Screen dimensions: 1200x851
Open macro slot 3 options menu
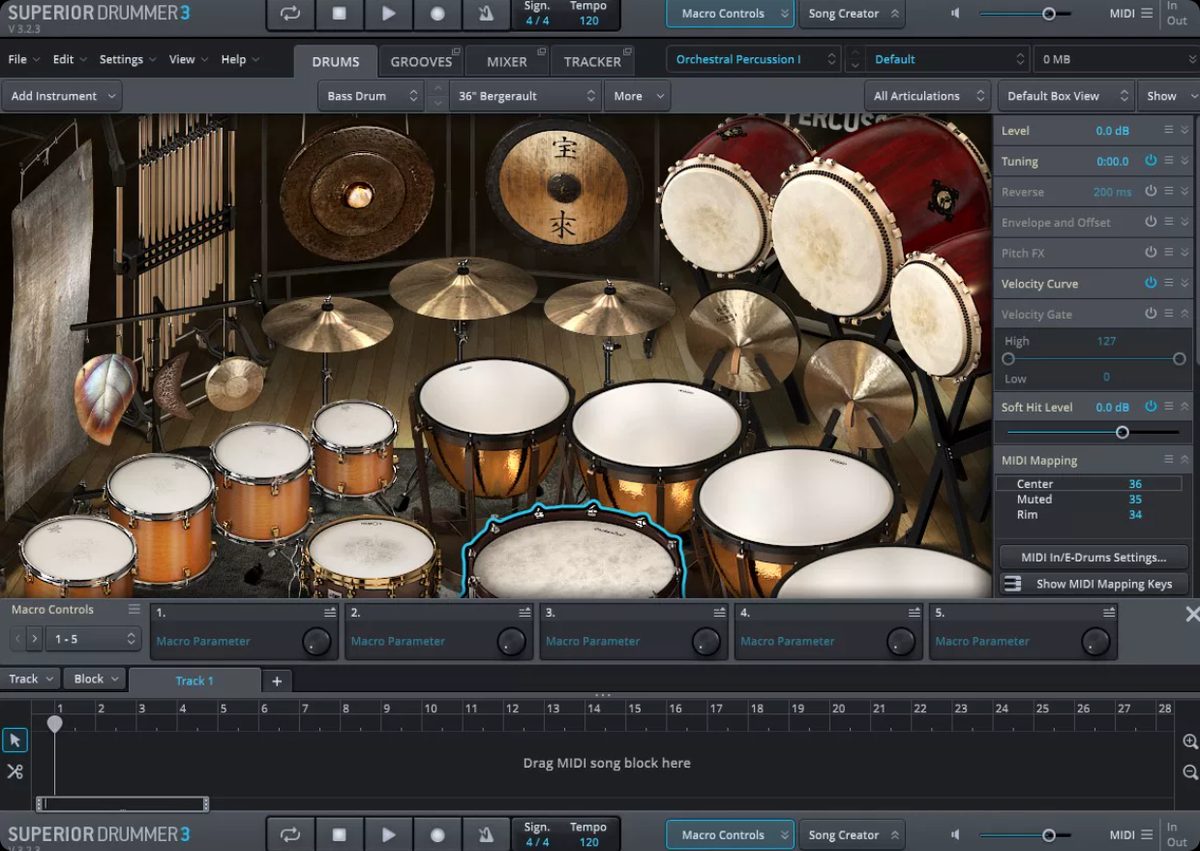720,612
